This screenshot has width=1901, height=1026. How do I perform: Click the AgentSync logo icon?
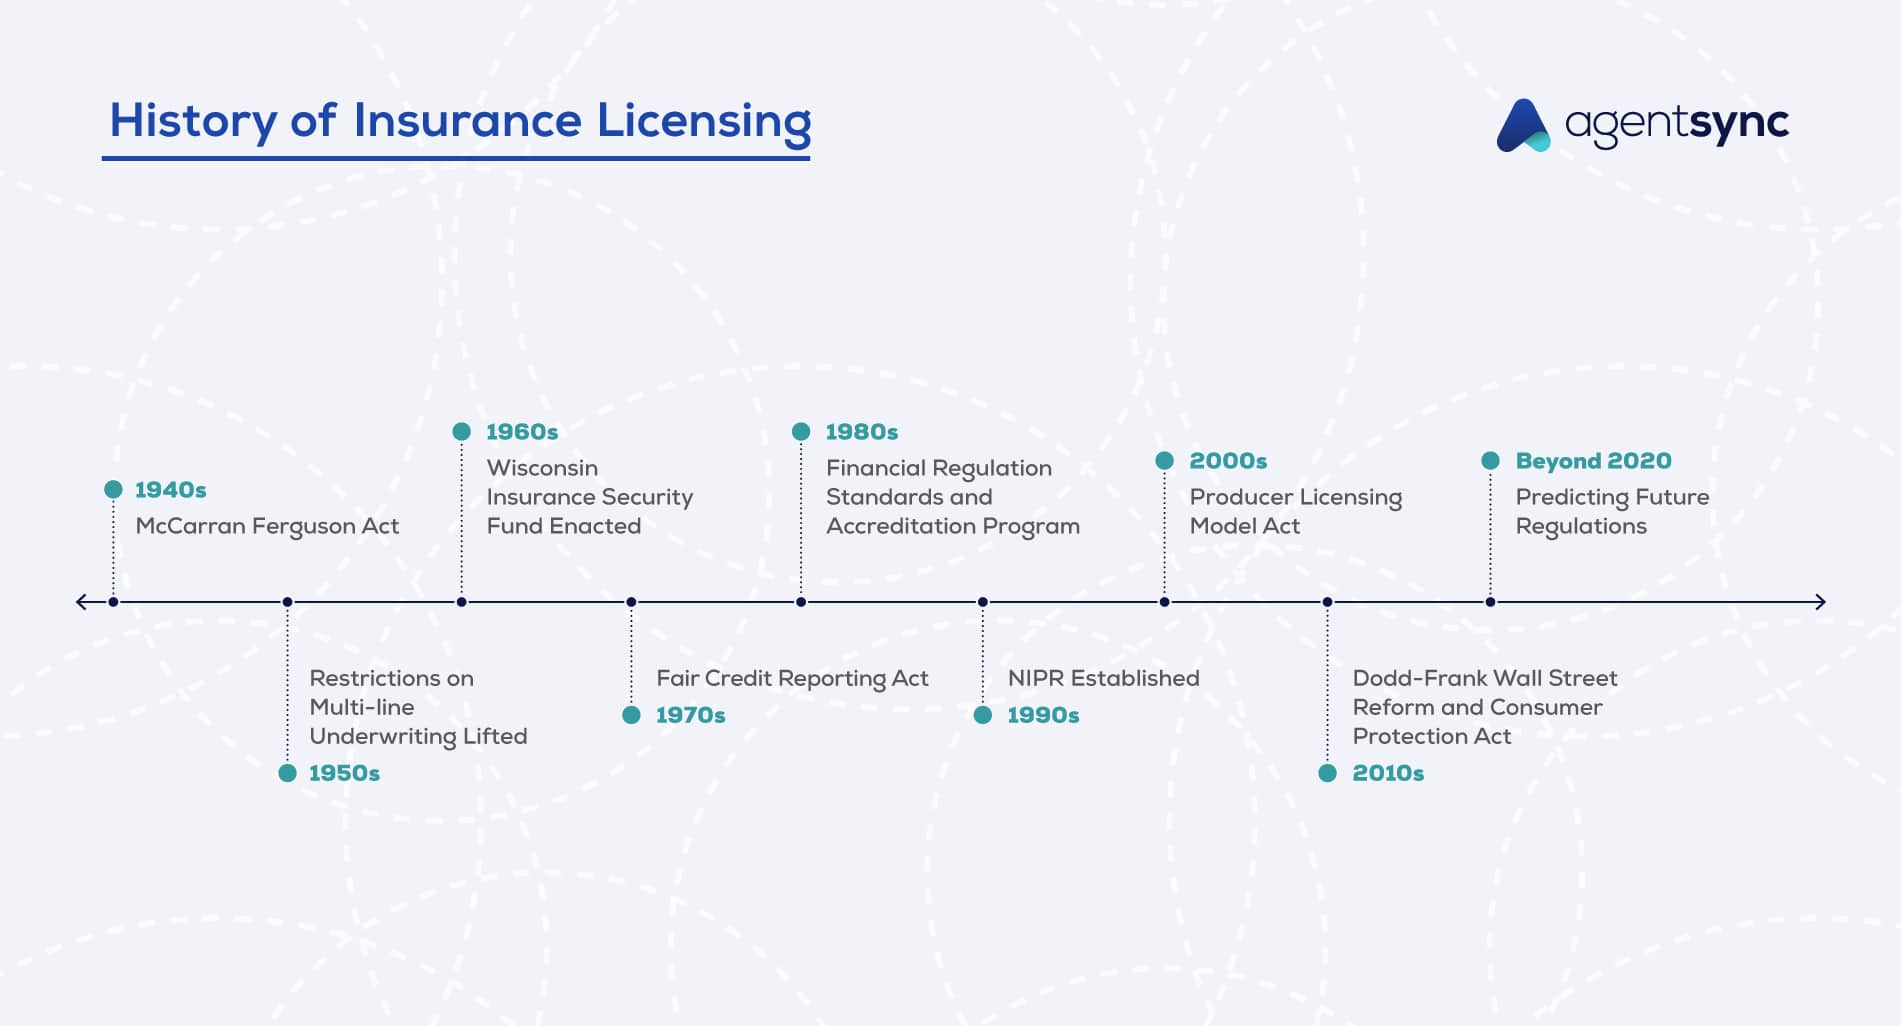(1525, 125)
